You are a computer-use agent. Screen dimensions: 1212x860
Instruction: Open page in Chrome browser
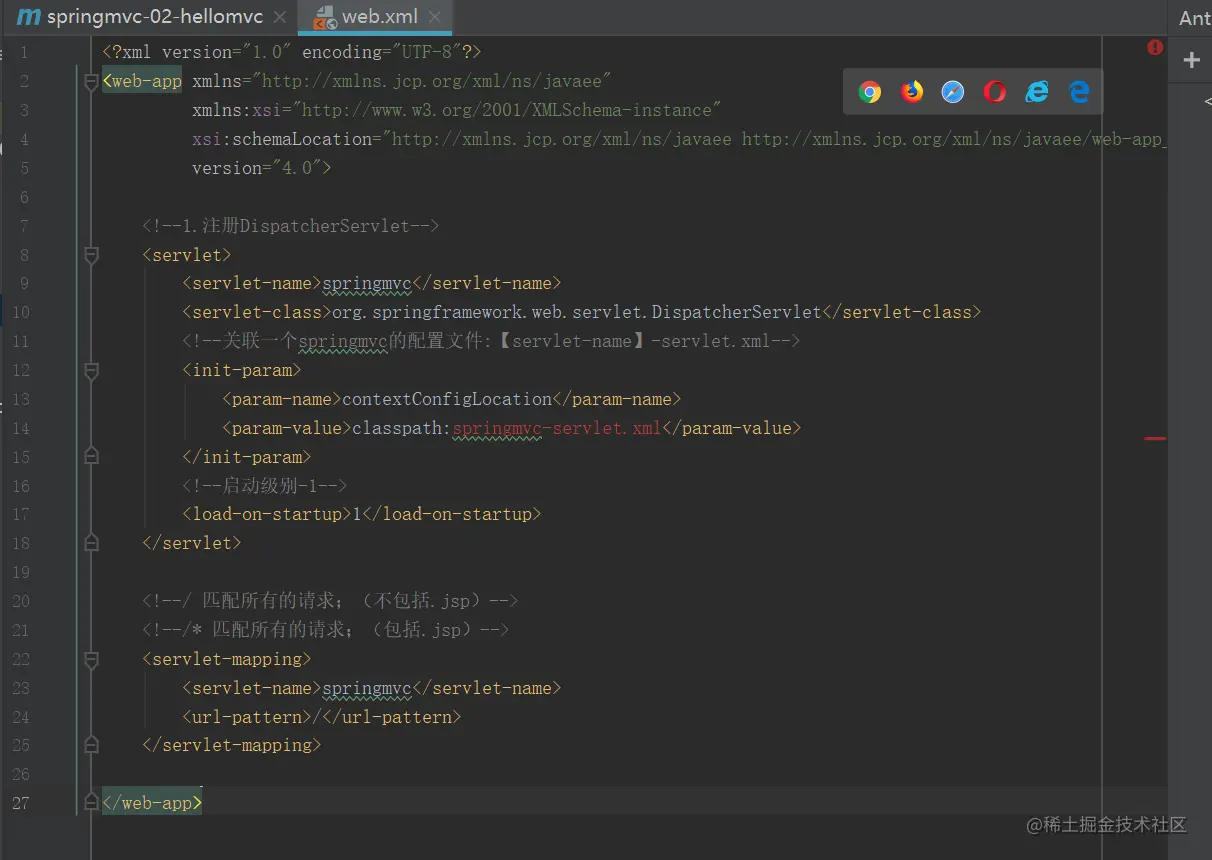[870, 92]
